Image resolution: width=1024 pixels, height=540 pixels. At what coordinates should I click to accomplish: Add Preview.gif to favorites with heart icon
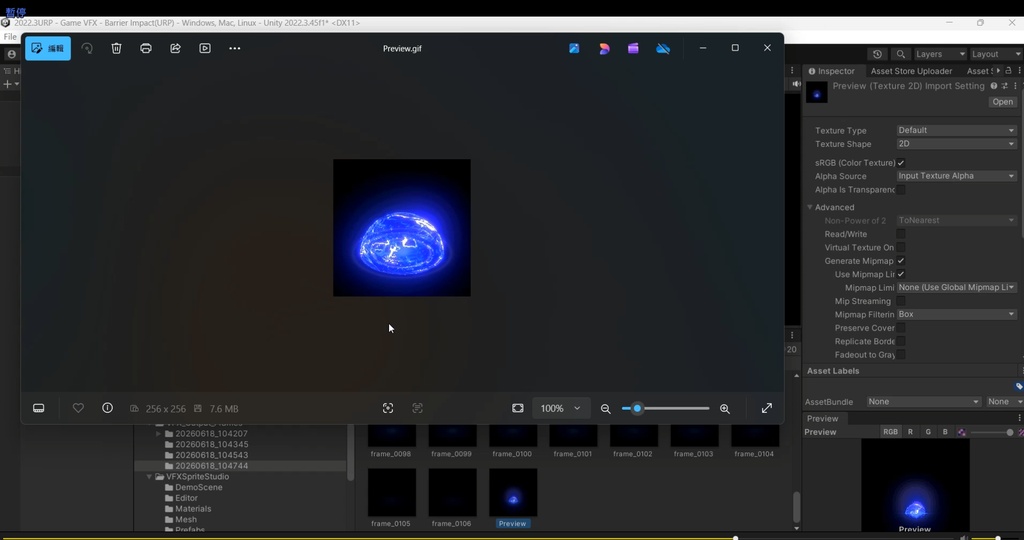click(x=78, y=408)
